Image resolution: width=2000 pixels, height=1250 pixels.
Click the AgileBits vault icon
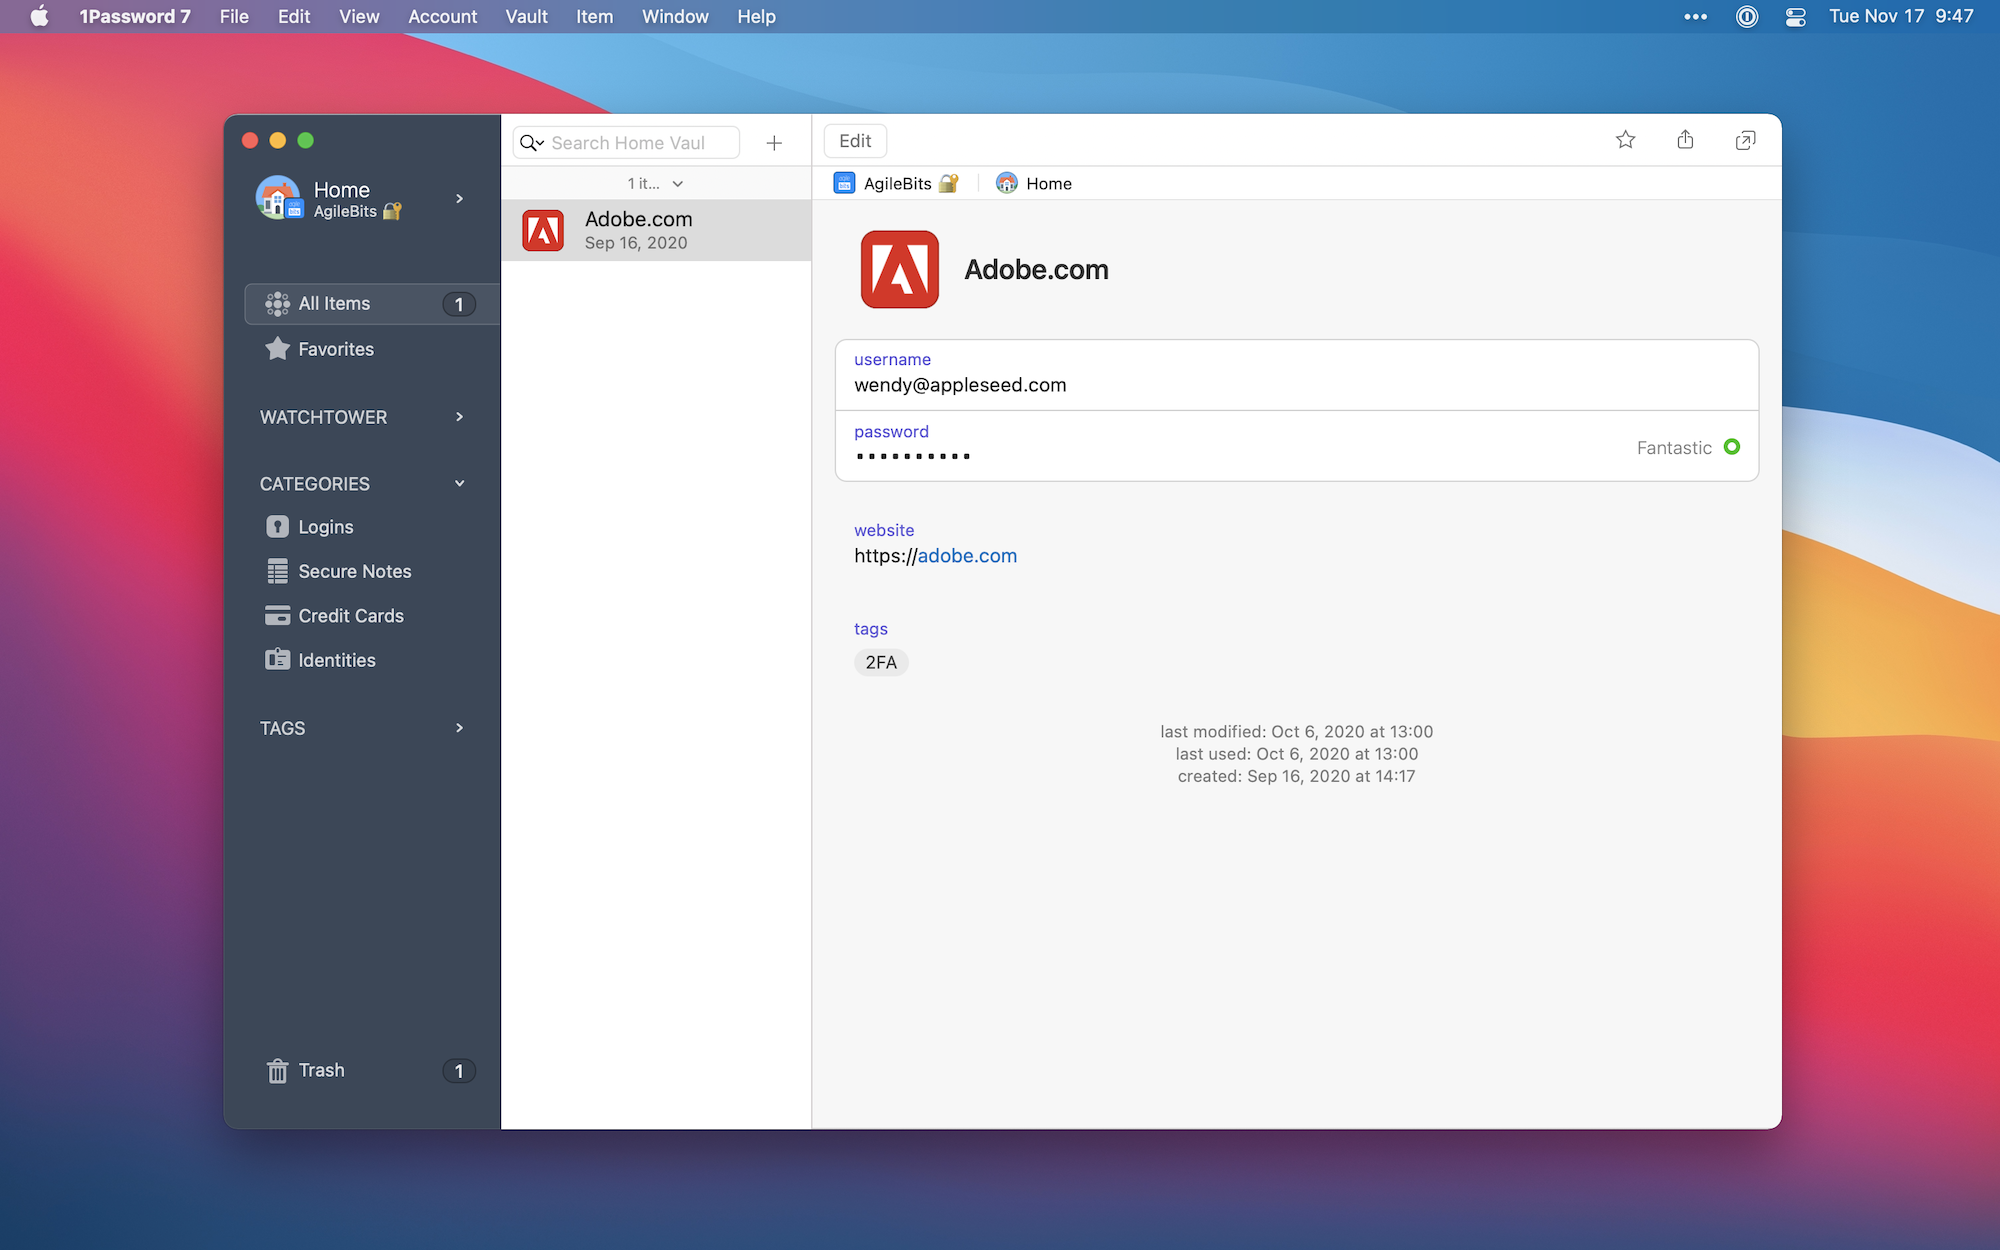tap(845, 183)
